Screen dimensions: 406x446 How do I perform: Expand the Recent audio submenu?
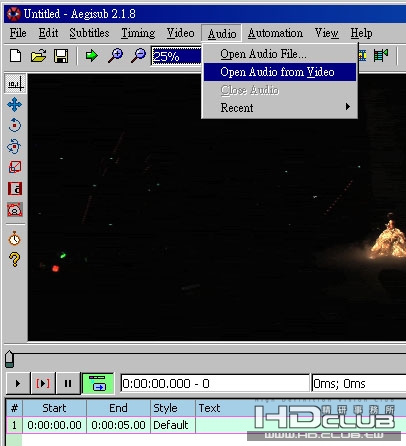[x=280, y=108]
